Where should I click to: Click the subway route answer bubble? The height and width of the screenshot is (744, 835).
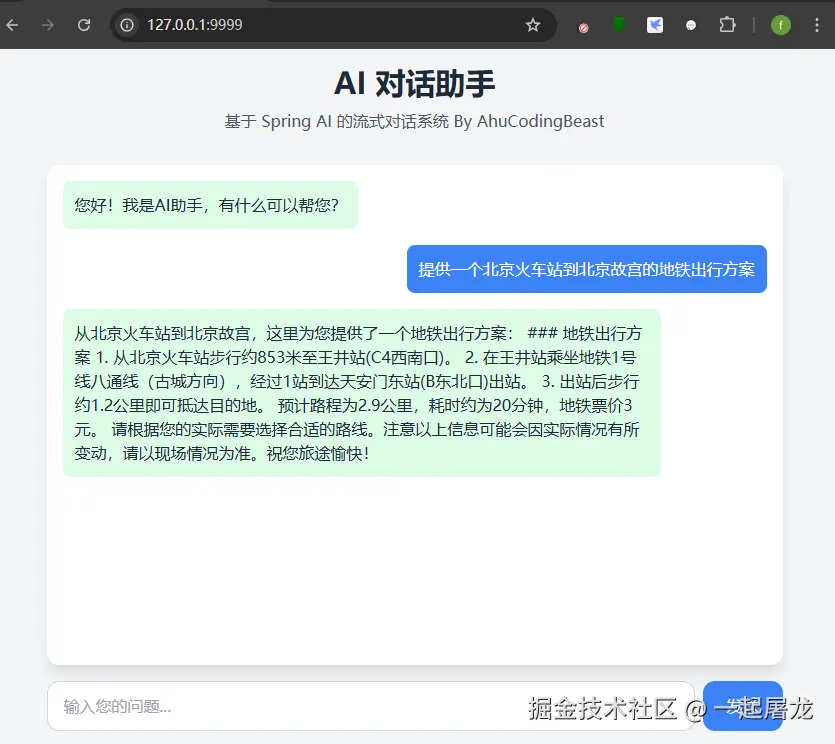coord(362,393)
